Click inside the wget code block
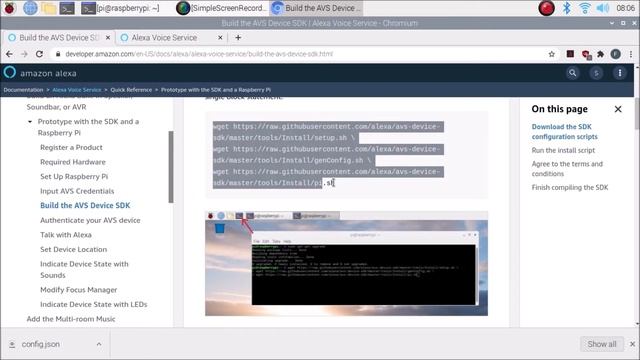Image resolution: width=640 pixels, height=360 pixels. point(347,155)
